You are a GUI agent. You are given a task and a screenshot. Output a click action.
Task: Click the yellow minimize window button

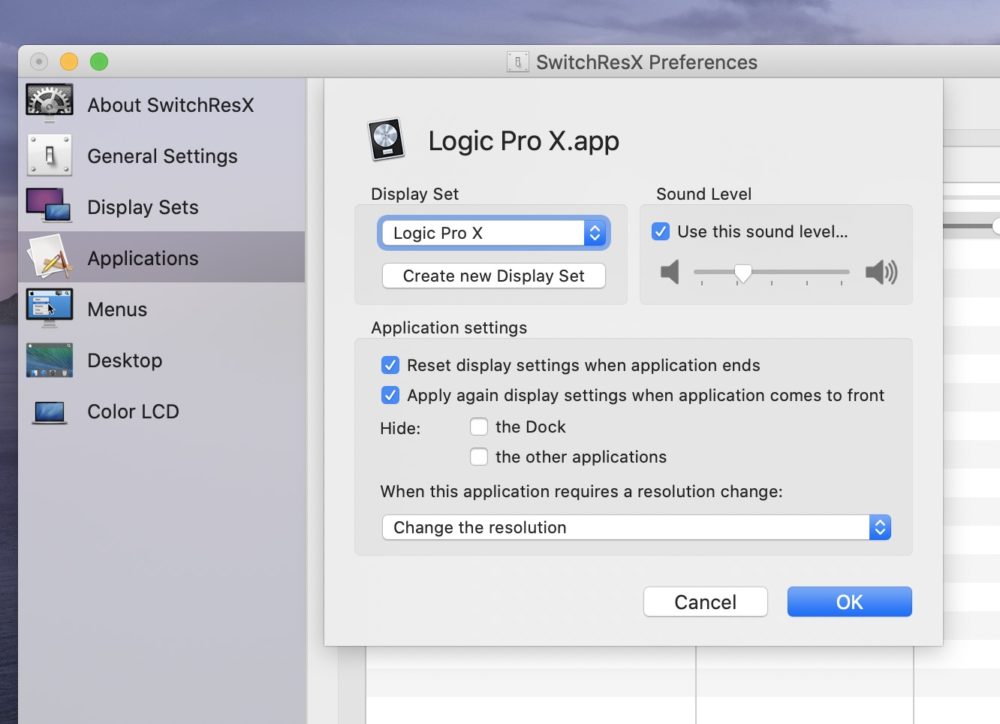pyautogui.click(x=69, y=61)
